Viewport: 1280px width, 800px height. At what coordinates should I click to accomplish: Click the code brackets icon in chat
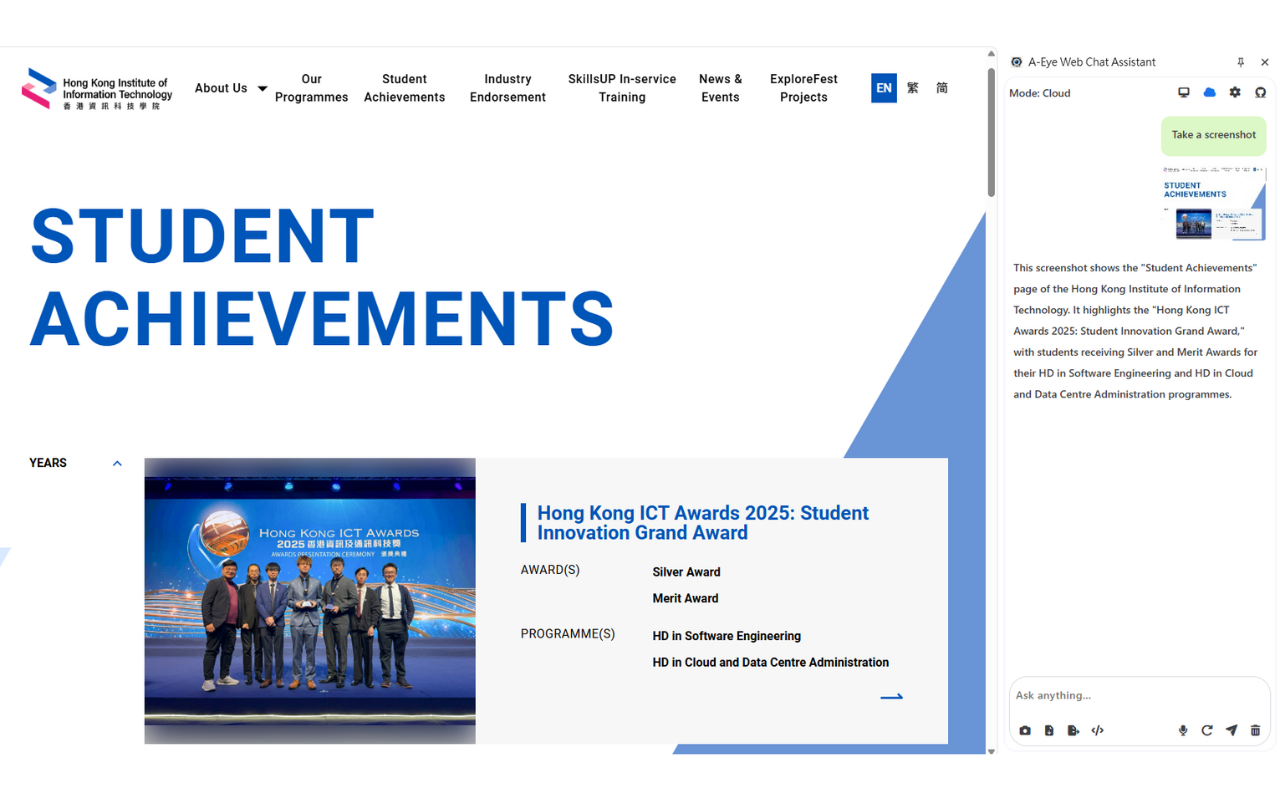point(1097,731)
